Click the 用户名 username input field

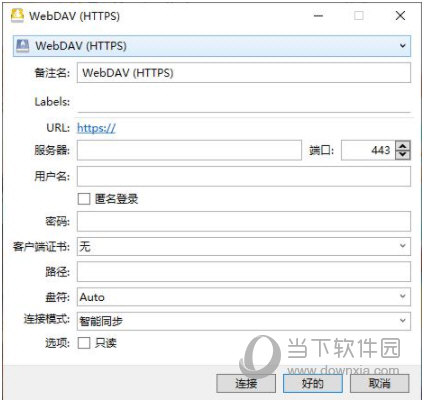pos(244,176)
